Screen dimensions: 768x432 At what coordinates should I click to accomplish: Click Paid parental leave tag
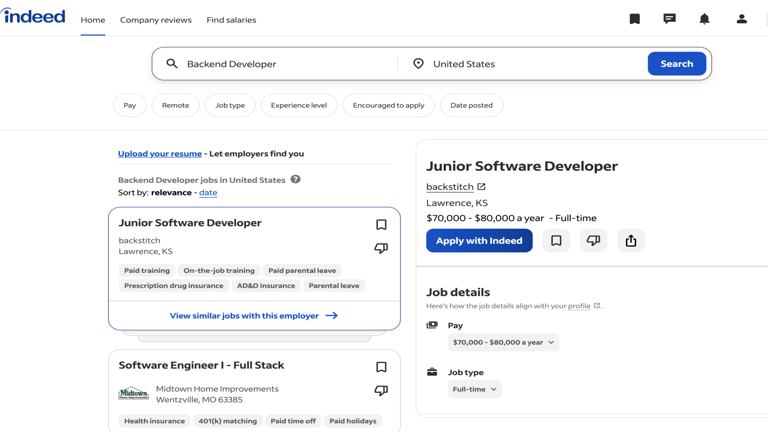click(x=302, y=270)
